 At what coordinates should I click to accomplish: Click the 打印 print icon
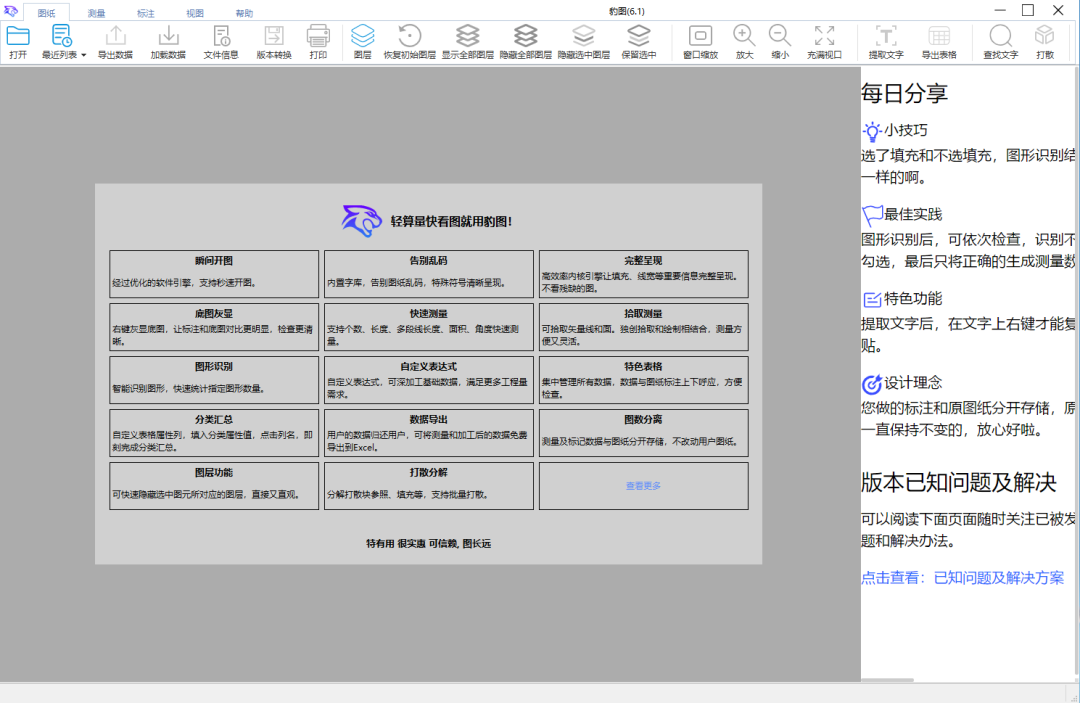coord(318,42)
